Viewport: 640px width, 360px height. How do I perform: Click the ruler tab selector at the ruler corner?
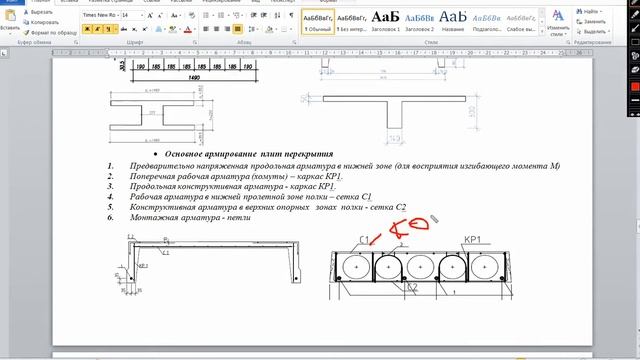[4, 53]
